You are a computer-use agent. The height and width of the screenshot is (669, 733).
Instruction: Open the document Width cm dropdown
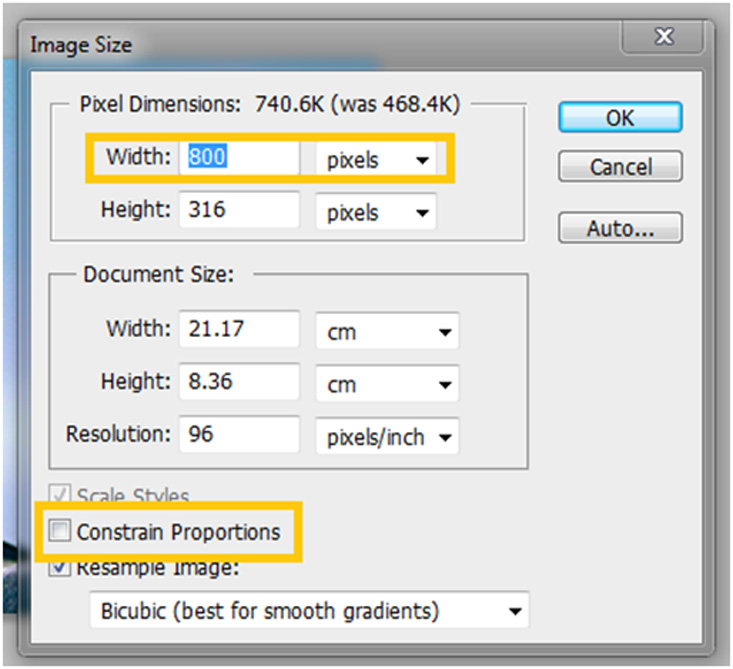386,330
